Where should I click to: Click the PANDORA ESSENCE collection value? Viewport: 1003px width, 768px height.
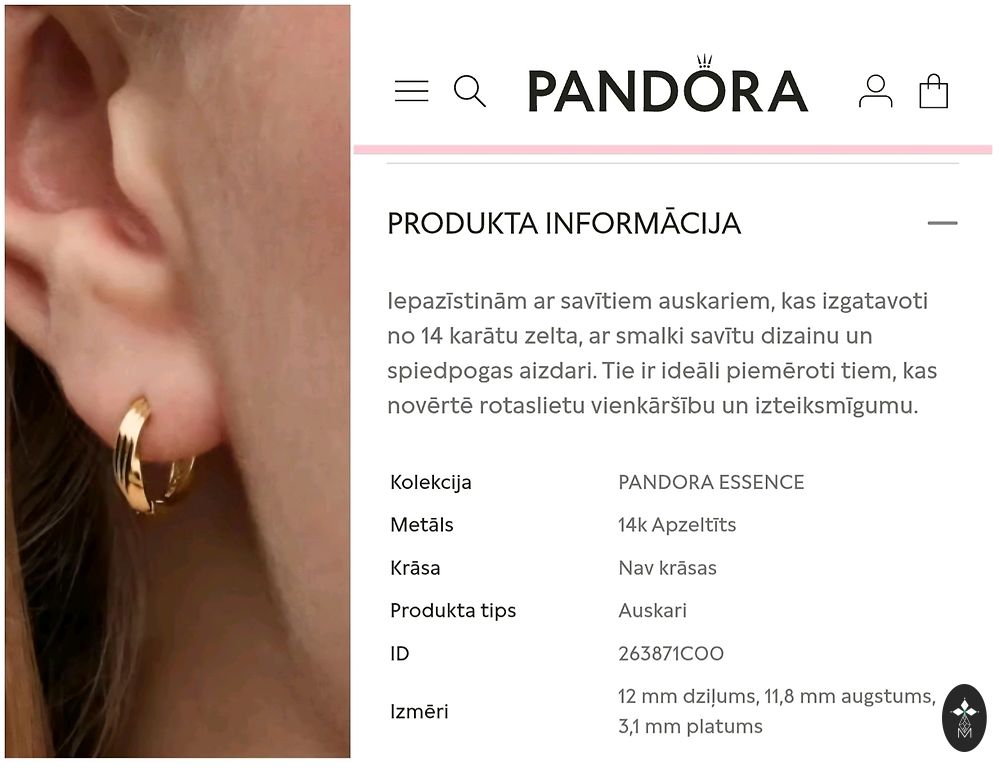[x=711, y=482]
